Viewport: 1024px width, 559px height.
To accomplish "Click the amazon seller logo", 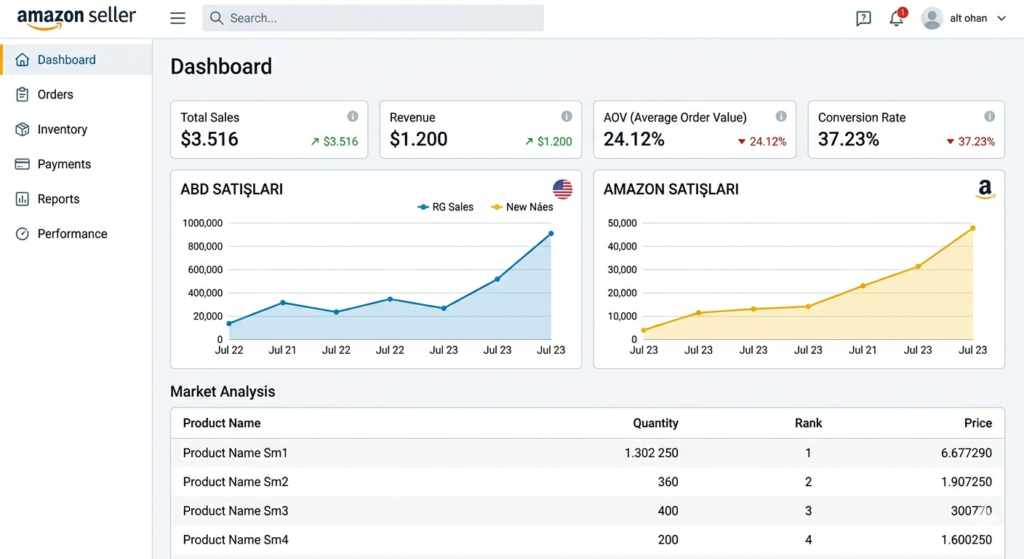I will click(76, 18).
